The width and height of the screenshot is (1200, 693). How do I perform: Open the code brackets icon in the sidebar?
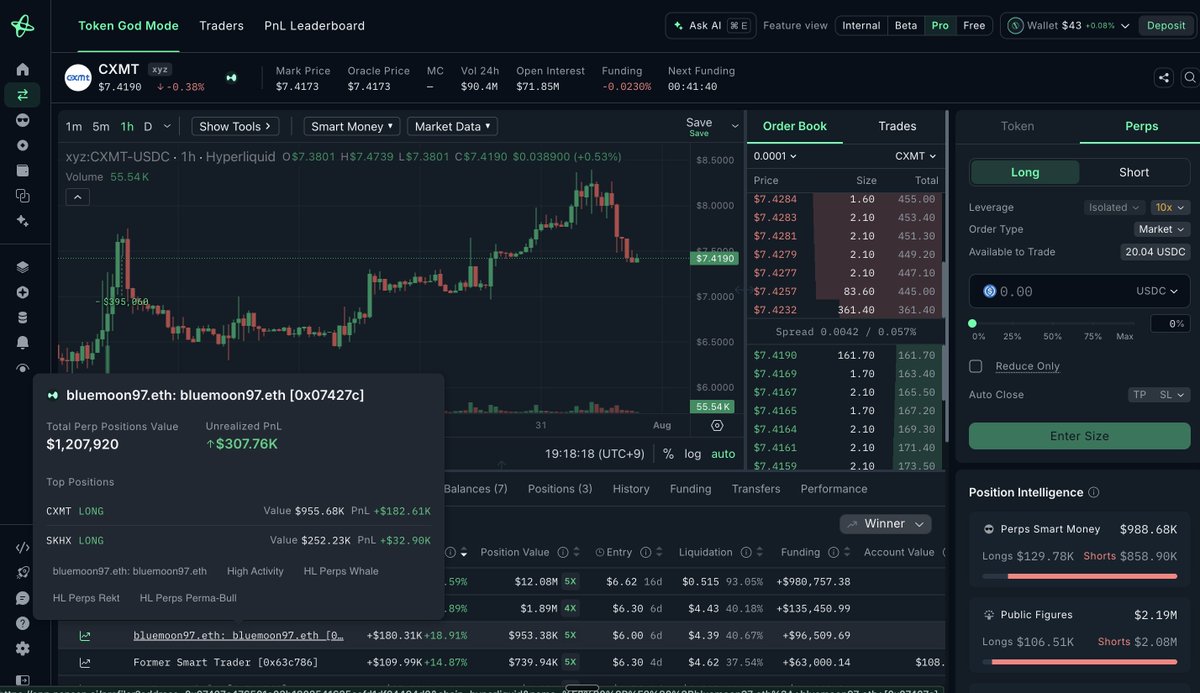click(x=22, y=547)
